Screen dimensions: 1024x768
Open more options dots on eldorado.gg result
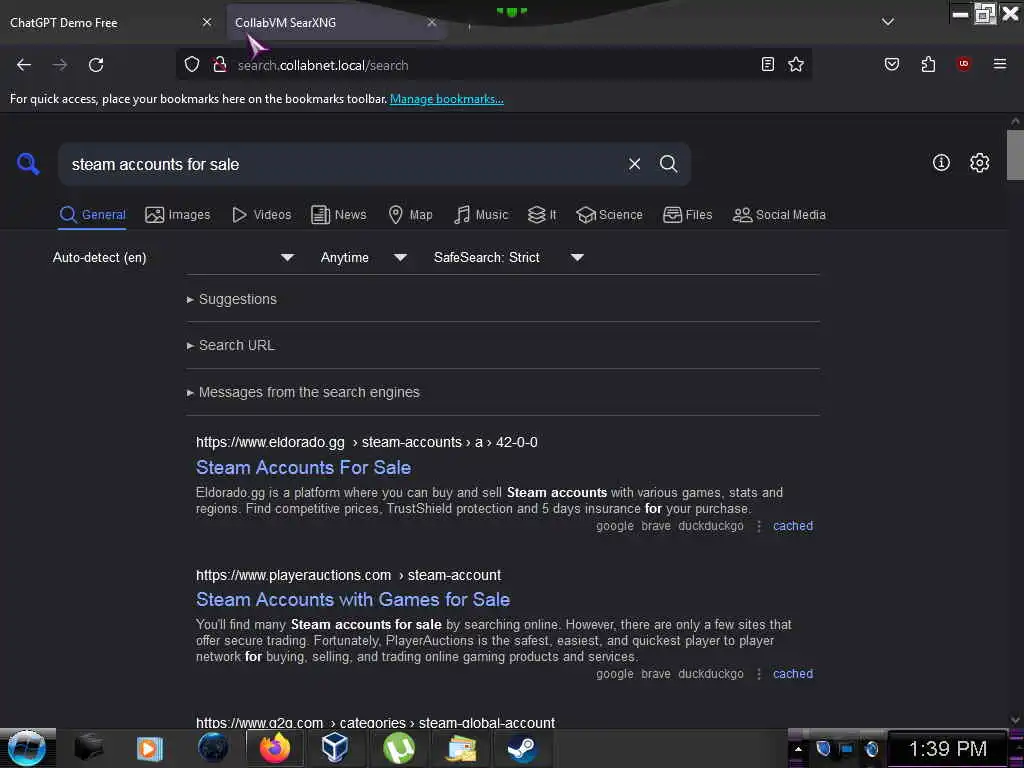click(x=758, y=526)
